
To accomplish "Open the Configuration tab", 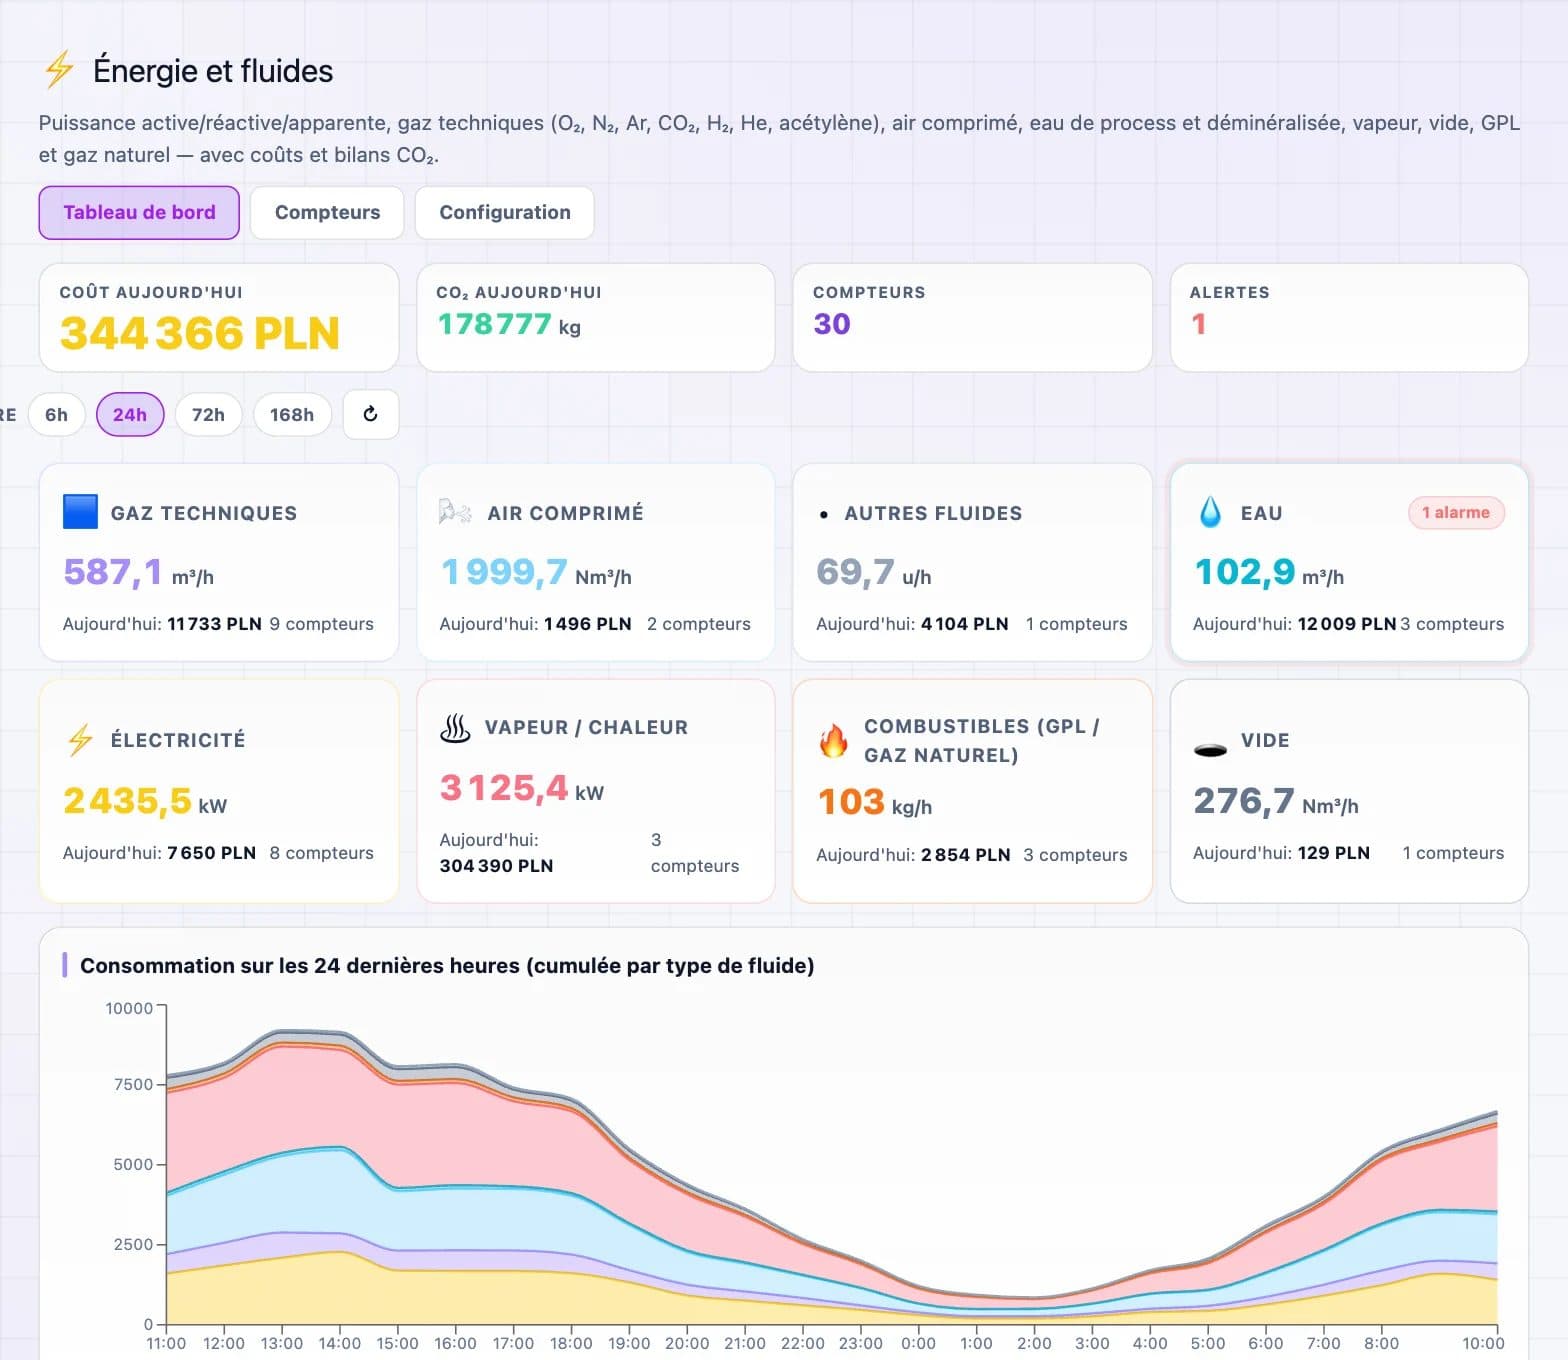I will point(505,212).
